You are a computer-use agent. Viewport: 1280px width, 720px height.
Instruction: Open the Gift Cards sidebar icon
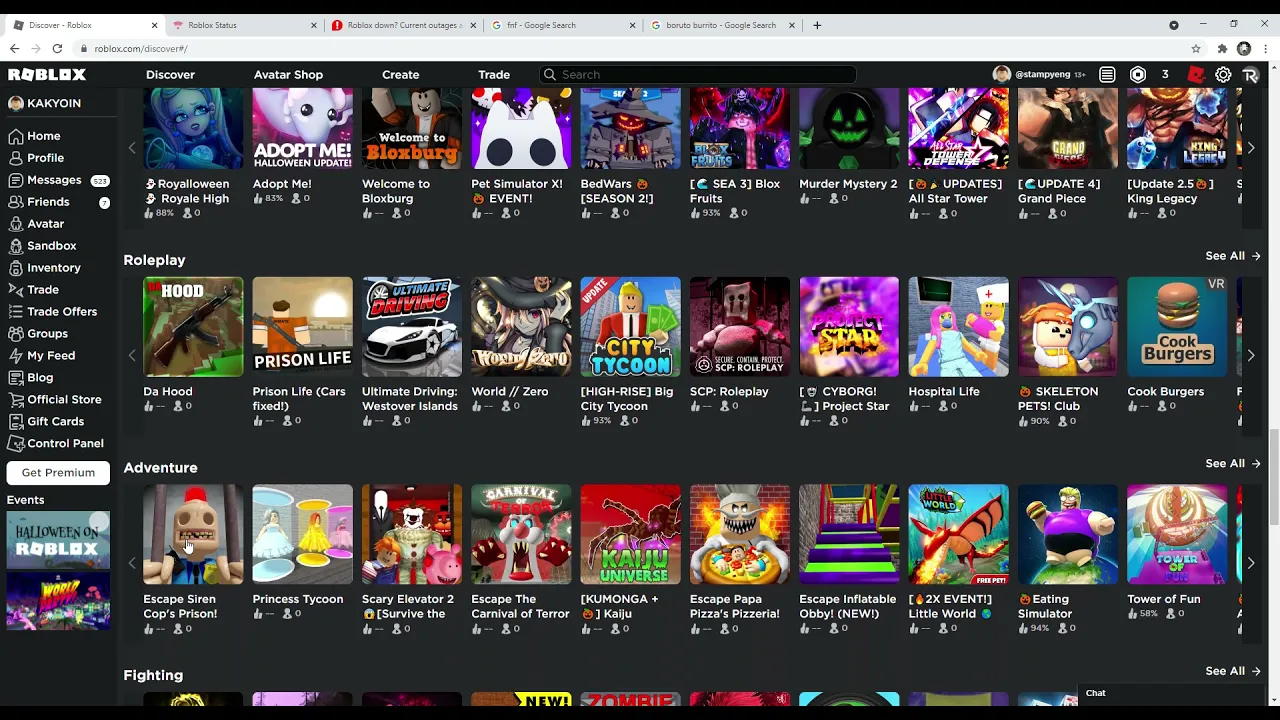[x=15, y=422]
